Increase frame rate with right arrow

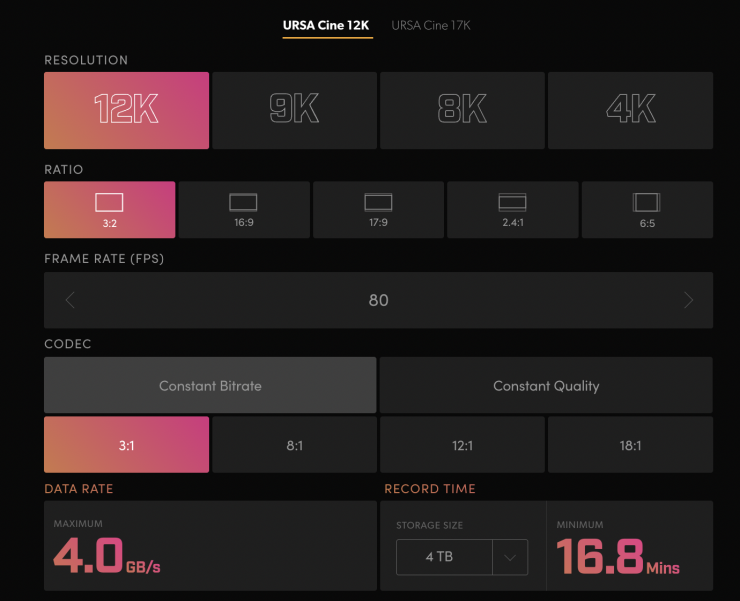[x=688, y=300]
